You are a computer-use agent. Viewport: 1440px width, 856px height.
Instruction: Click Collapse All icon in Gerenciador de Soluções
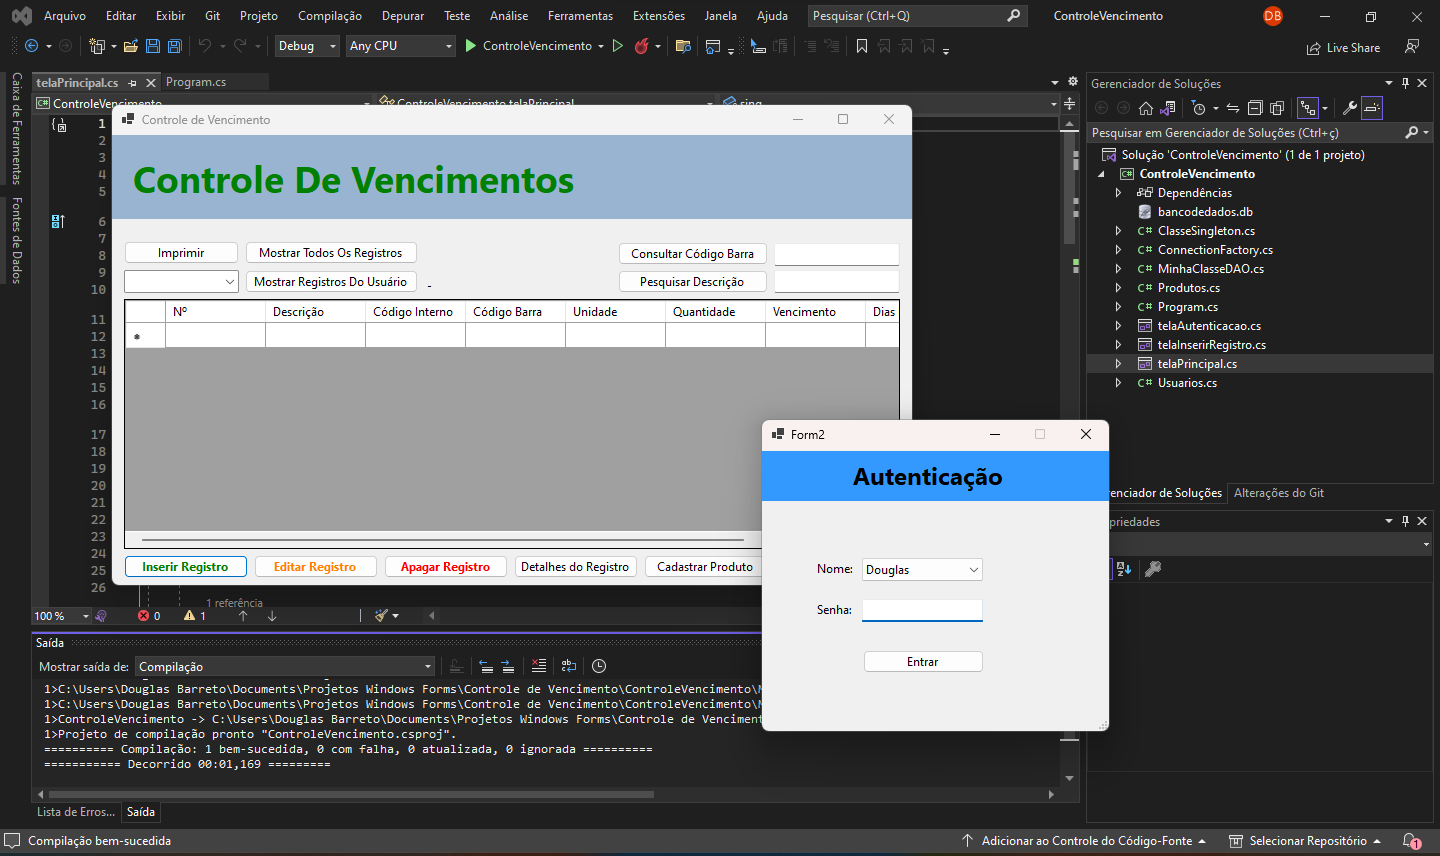coord(1255,108)
